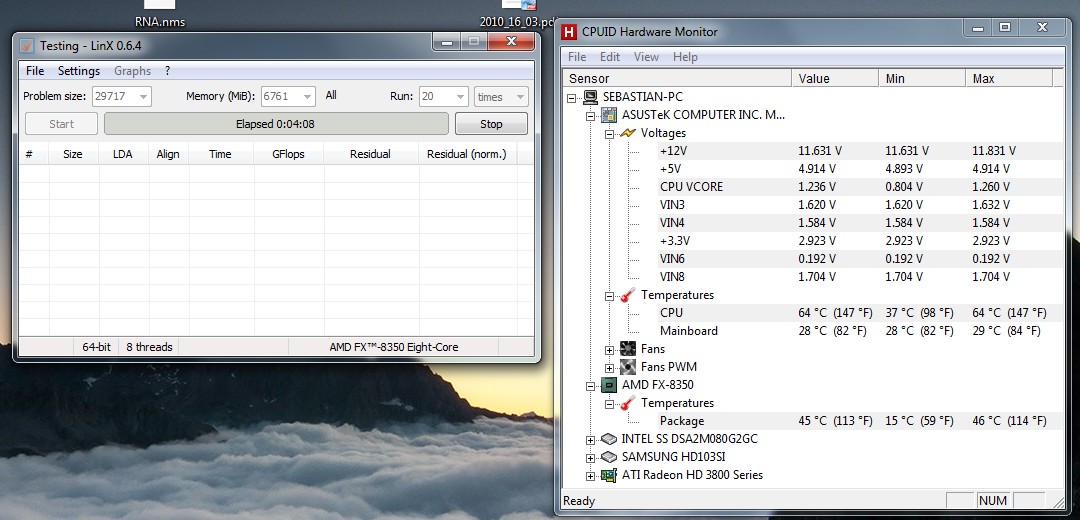The width and height of the screenshot is (1080, 520).
Task: Open LinX Settings menu
Action: (x=79, y=71)
